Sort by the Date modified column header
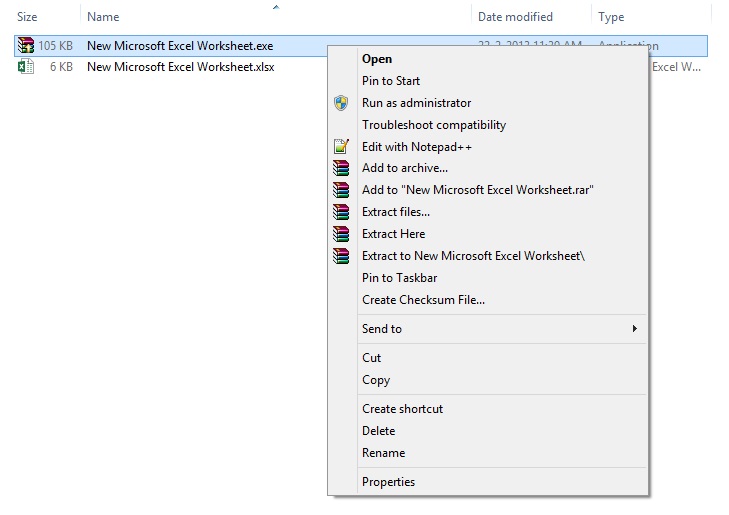 515,17
